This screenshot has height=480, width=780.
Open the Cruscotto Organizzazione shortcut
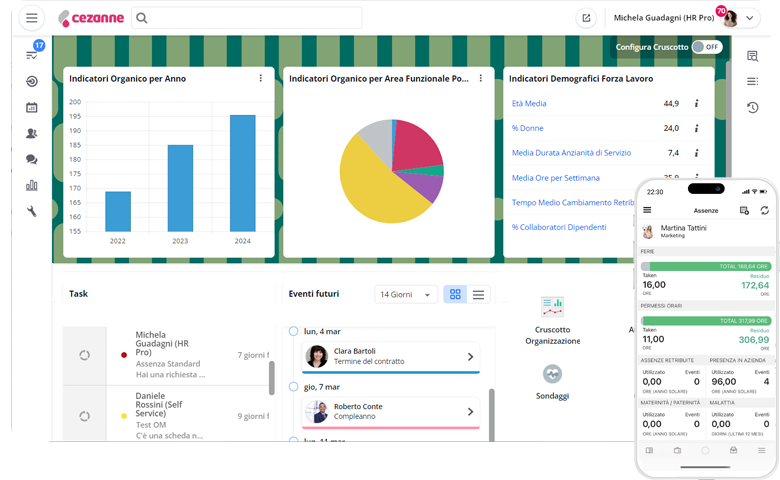pyautogui.click(x=552, y=322)
